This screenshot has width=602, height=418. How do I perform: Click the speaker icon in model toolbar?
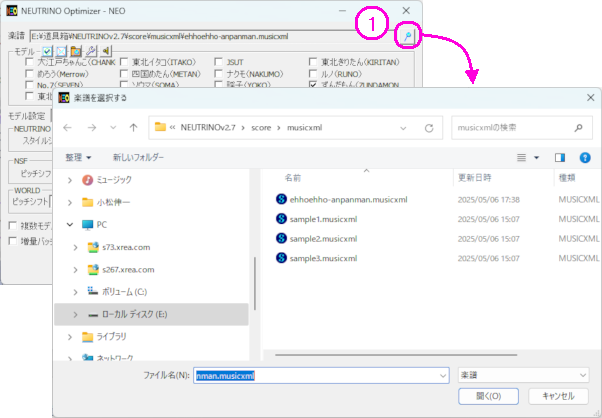click(106, 51)
